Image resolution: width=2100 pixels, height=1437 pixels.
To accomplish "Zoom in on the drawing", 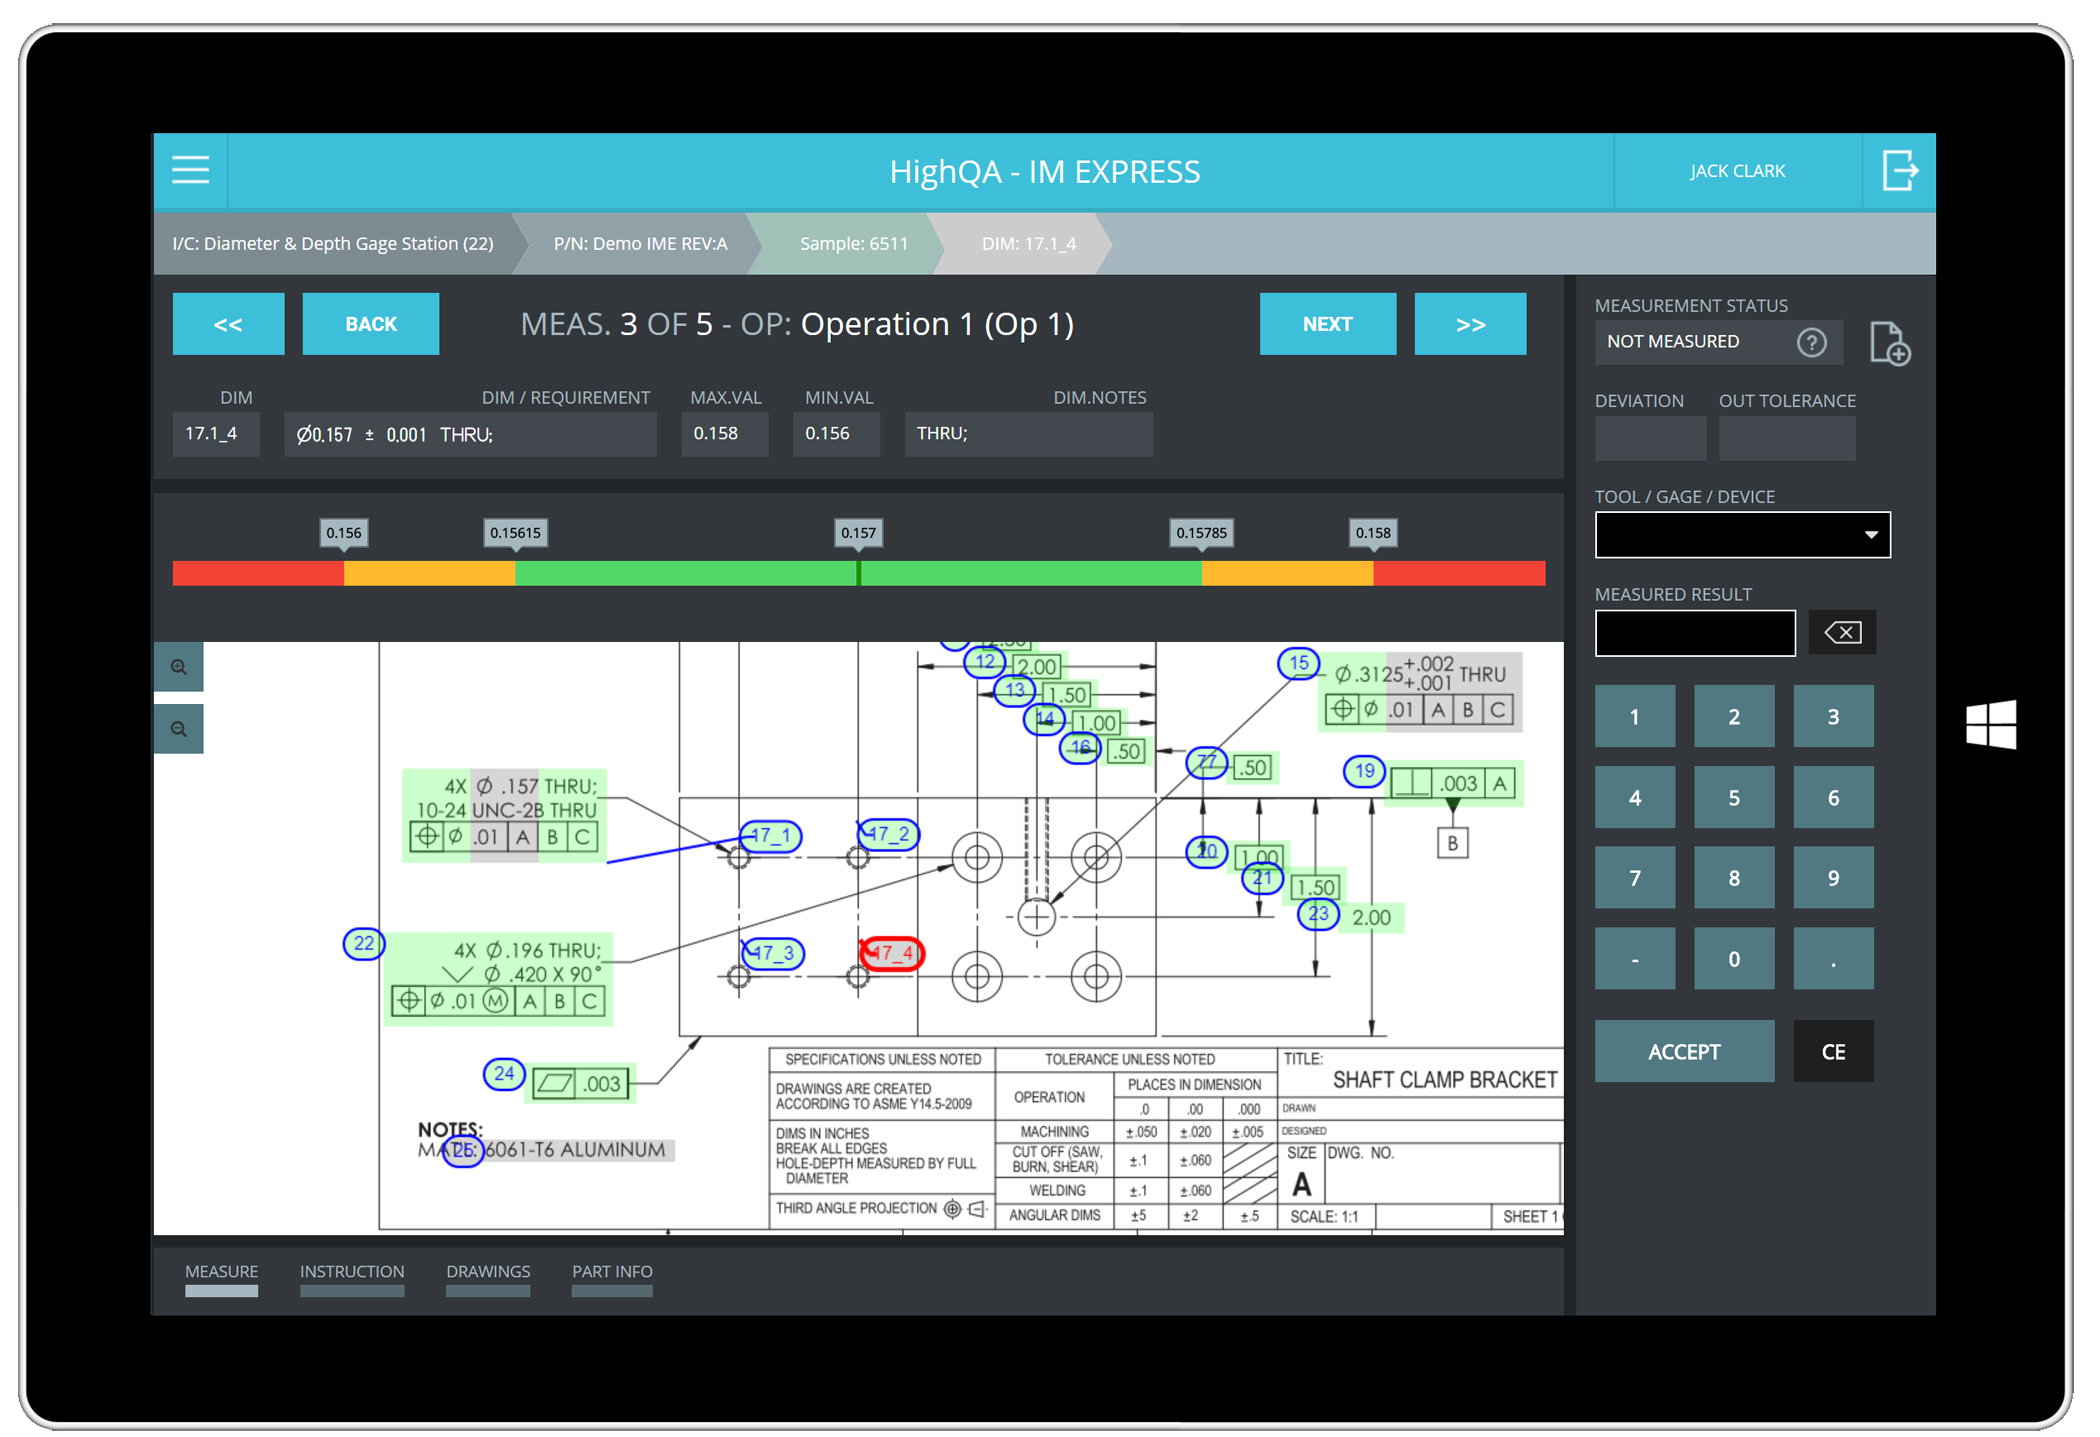I will tap(179, 667).
